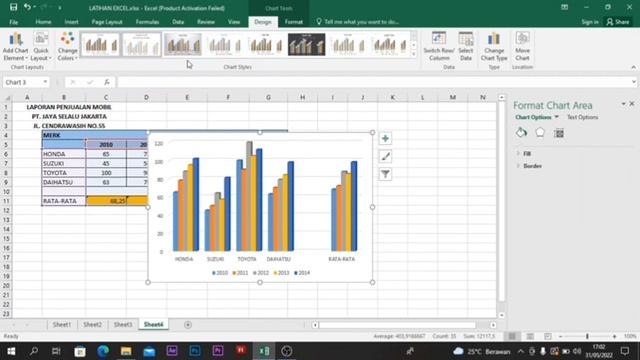Select the HONDA cell
Viewport: 640px width, 360px height.
64,154
